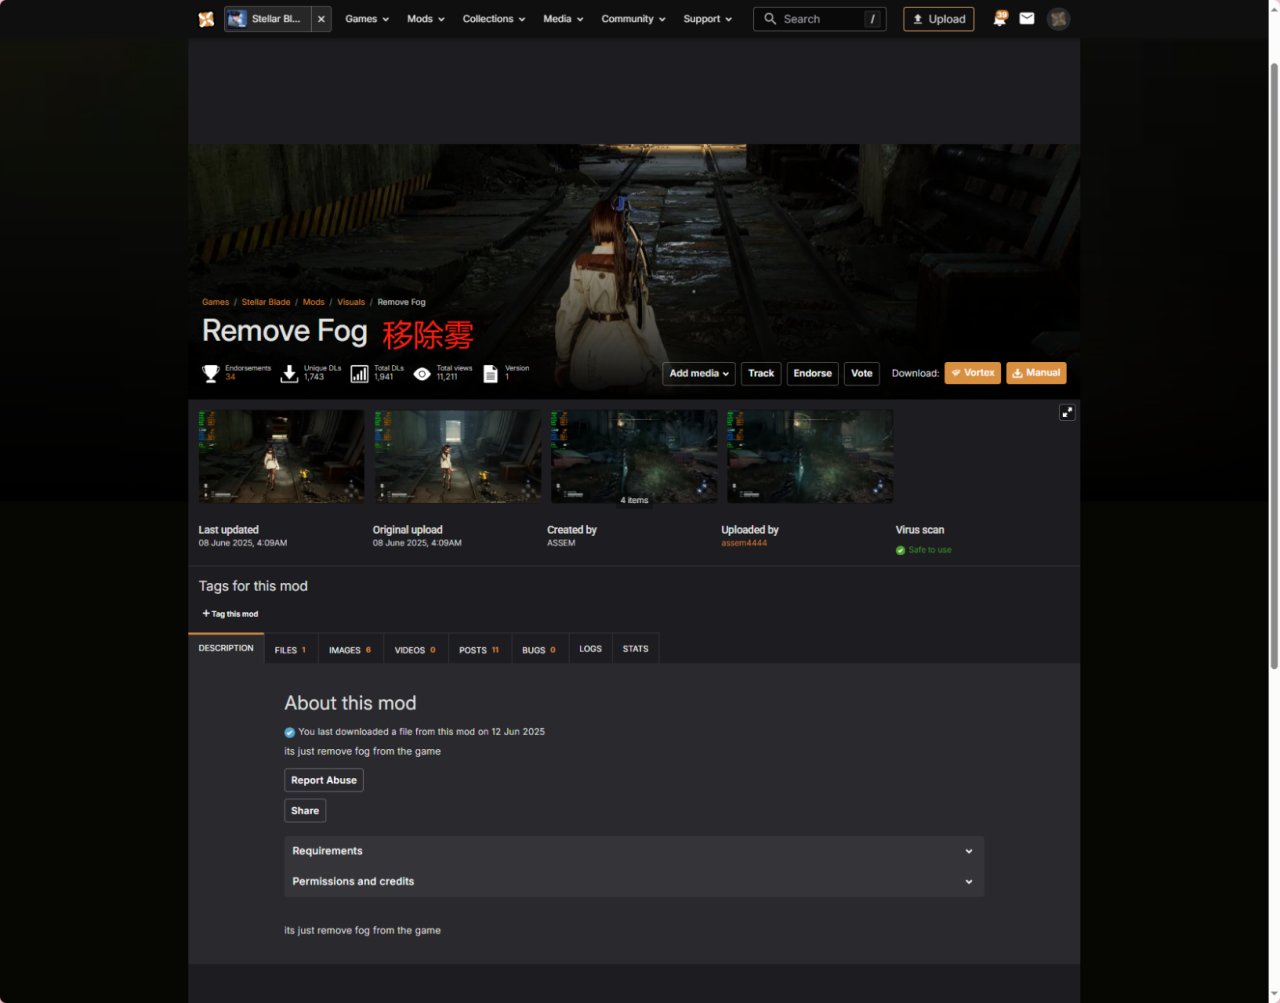Viewport: 1280px width, 1003px height.
Task: Click the 'Tags for this mod' heading
Action: coord(253,586)
